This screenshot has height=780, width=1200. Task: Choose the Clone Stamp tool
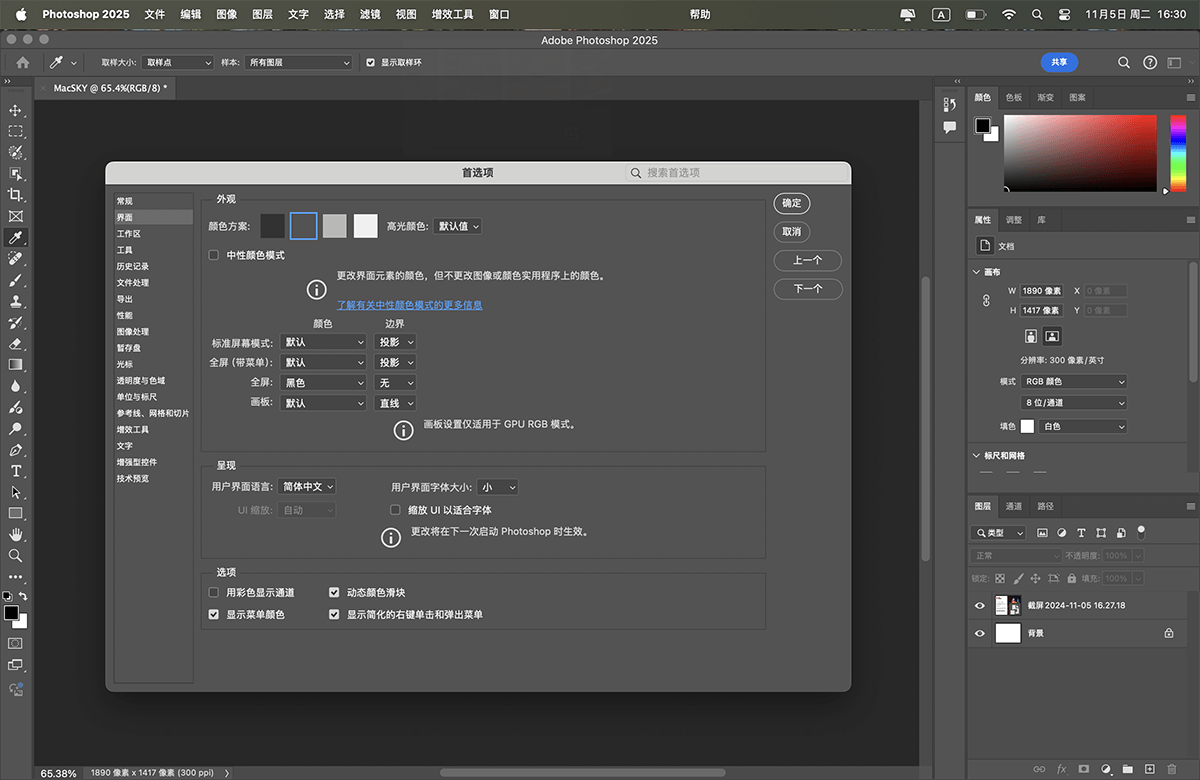tap(15, 301)
